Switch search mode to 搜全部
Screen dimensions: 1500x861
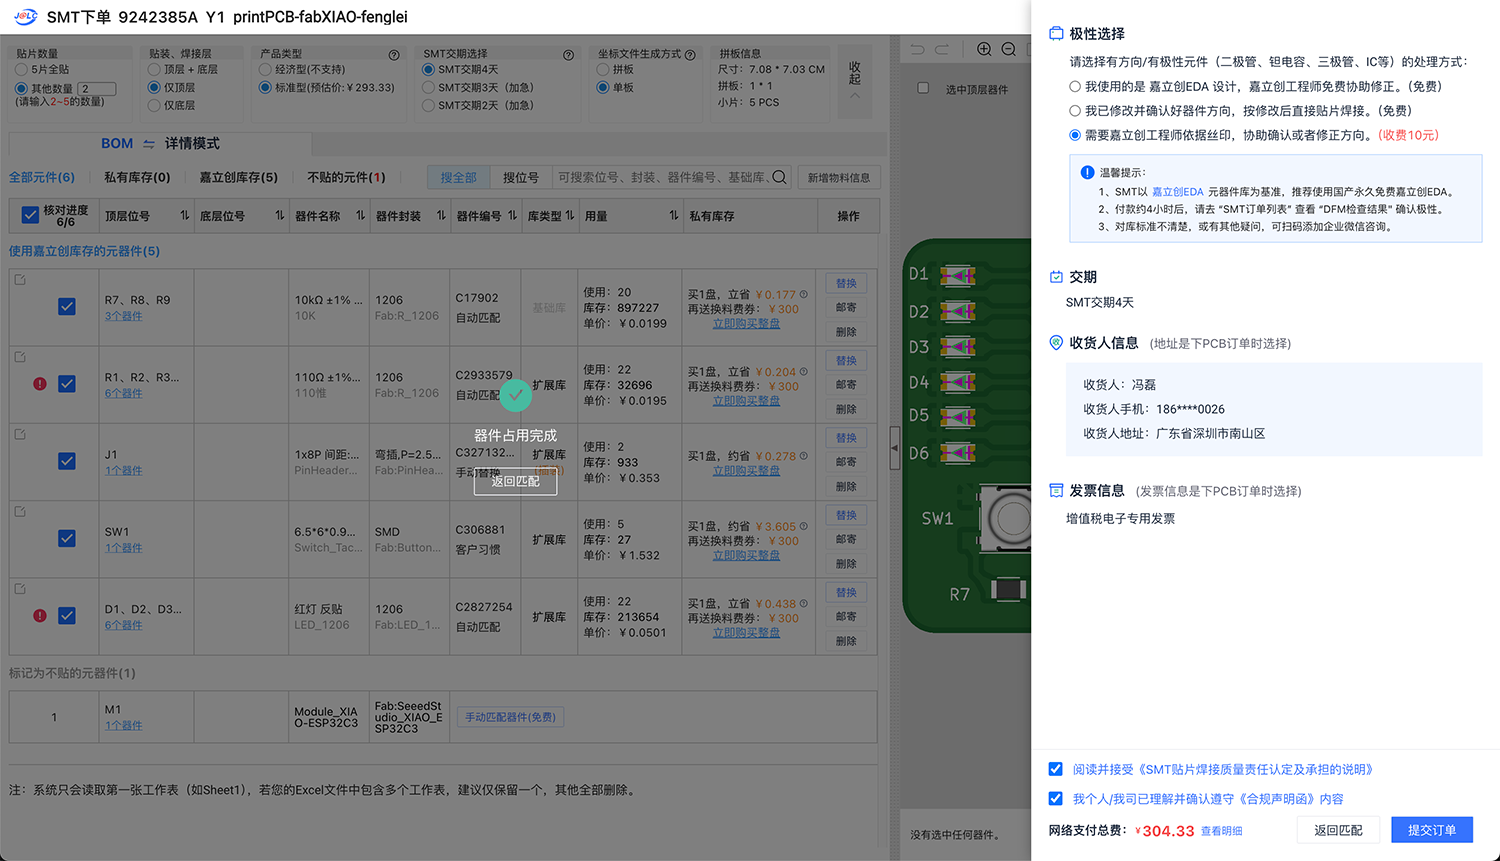pyautogui.click(x=459, y=177)
